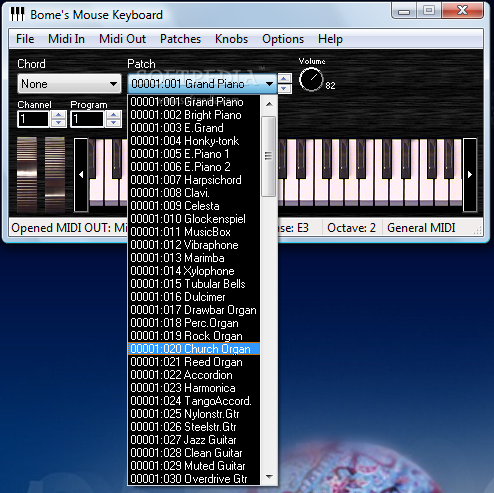Click the patch list scroll down arrow
Screen dimensions: 494x493
click(x=269, y=476)
